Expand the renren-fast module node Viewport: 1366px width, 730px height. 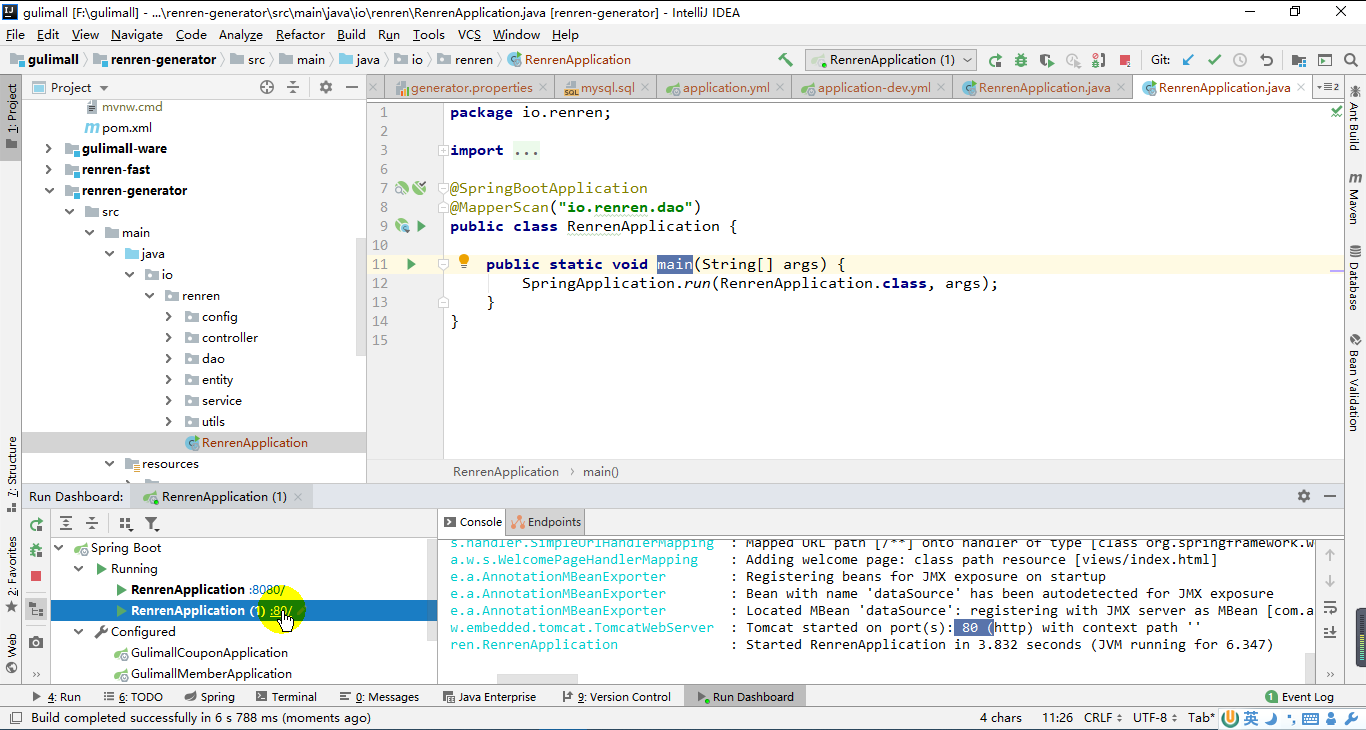click(x=48, y=170)
